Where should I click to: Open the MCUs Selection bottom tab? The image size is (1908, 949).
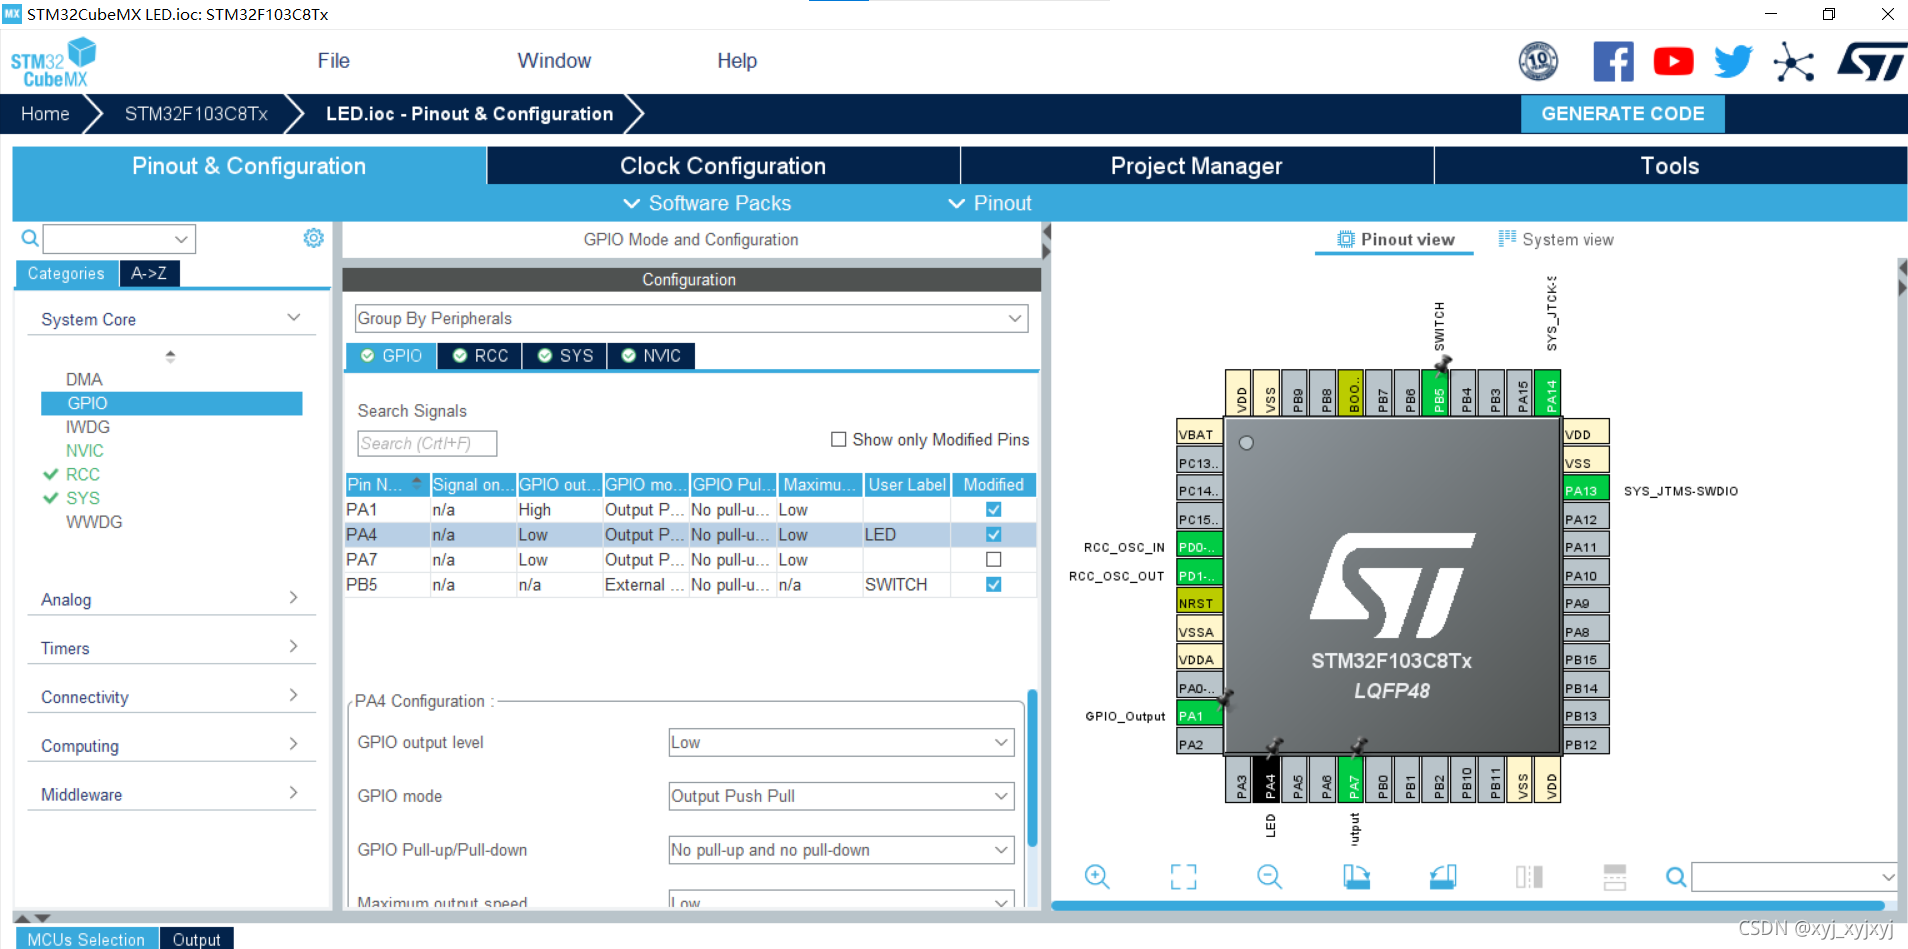tap(86, 939)
